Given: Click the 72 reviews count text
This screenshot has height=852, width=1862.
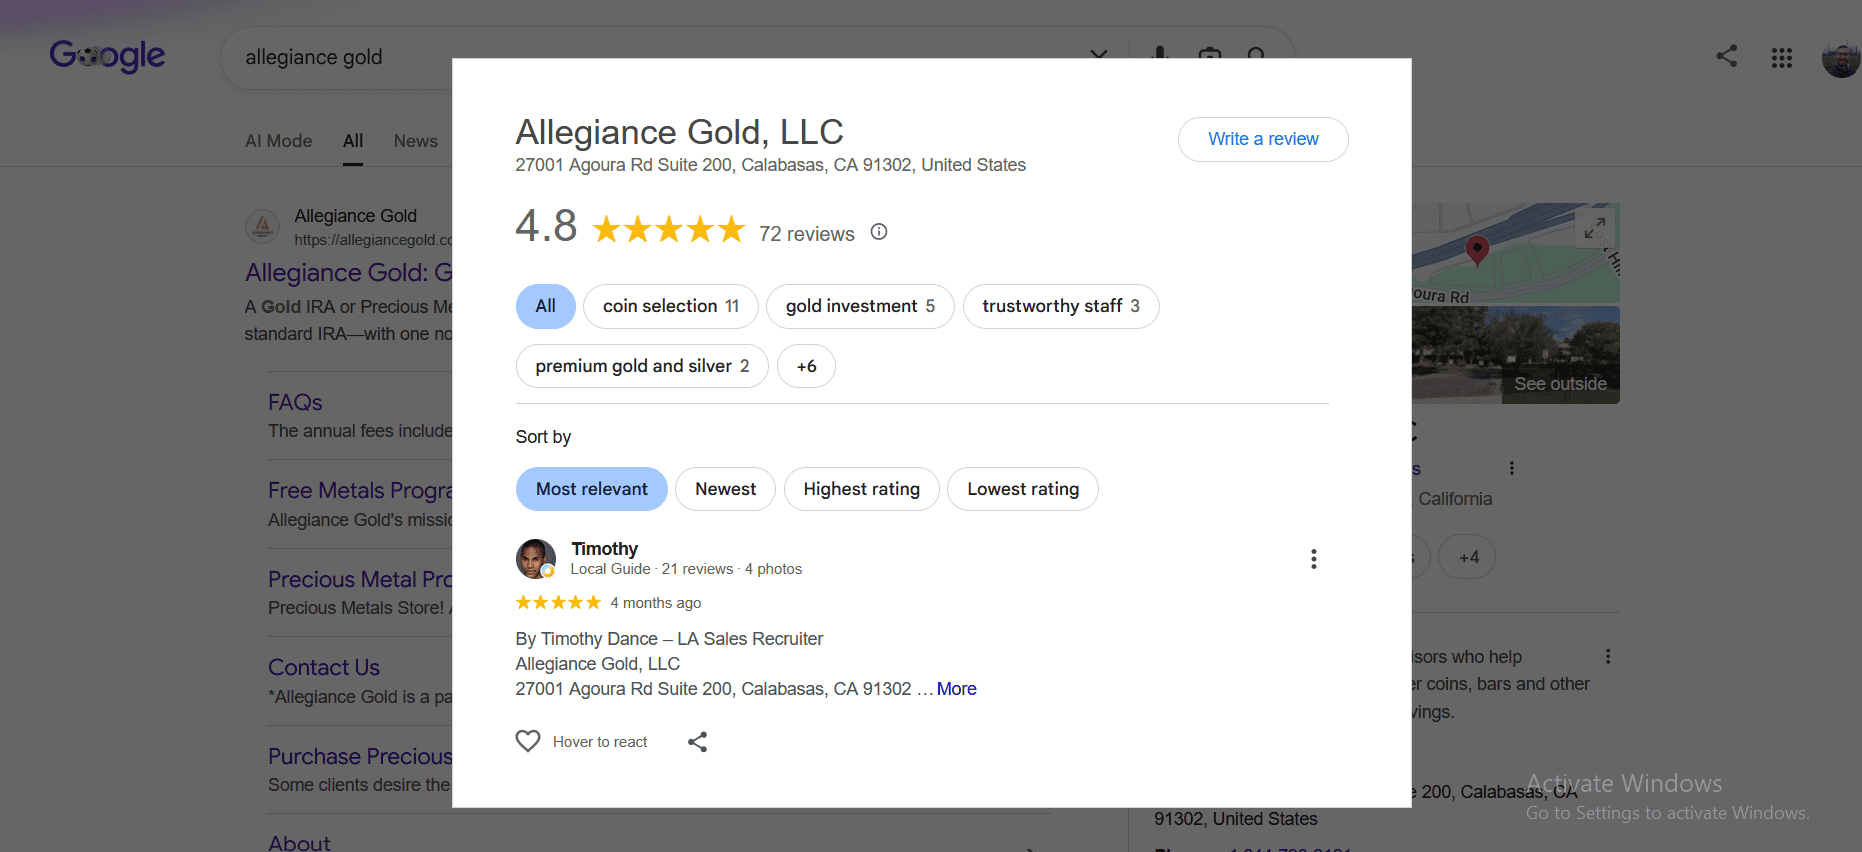Looking at the screenshot, I should coord(807,234).
